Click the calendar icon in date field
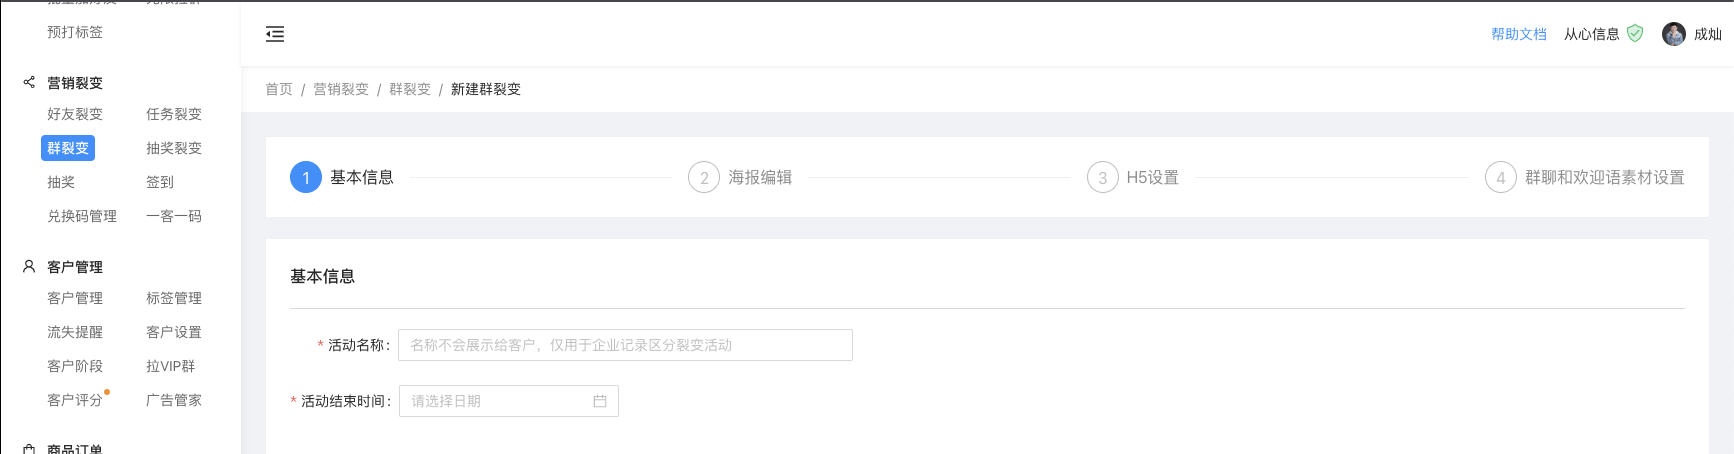Viewport: 1734px width, 454px height. pyautogui.click(x=600, y=401)
